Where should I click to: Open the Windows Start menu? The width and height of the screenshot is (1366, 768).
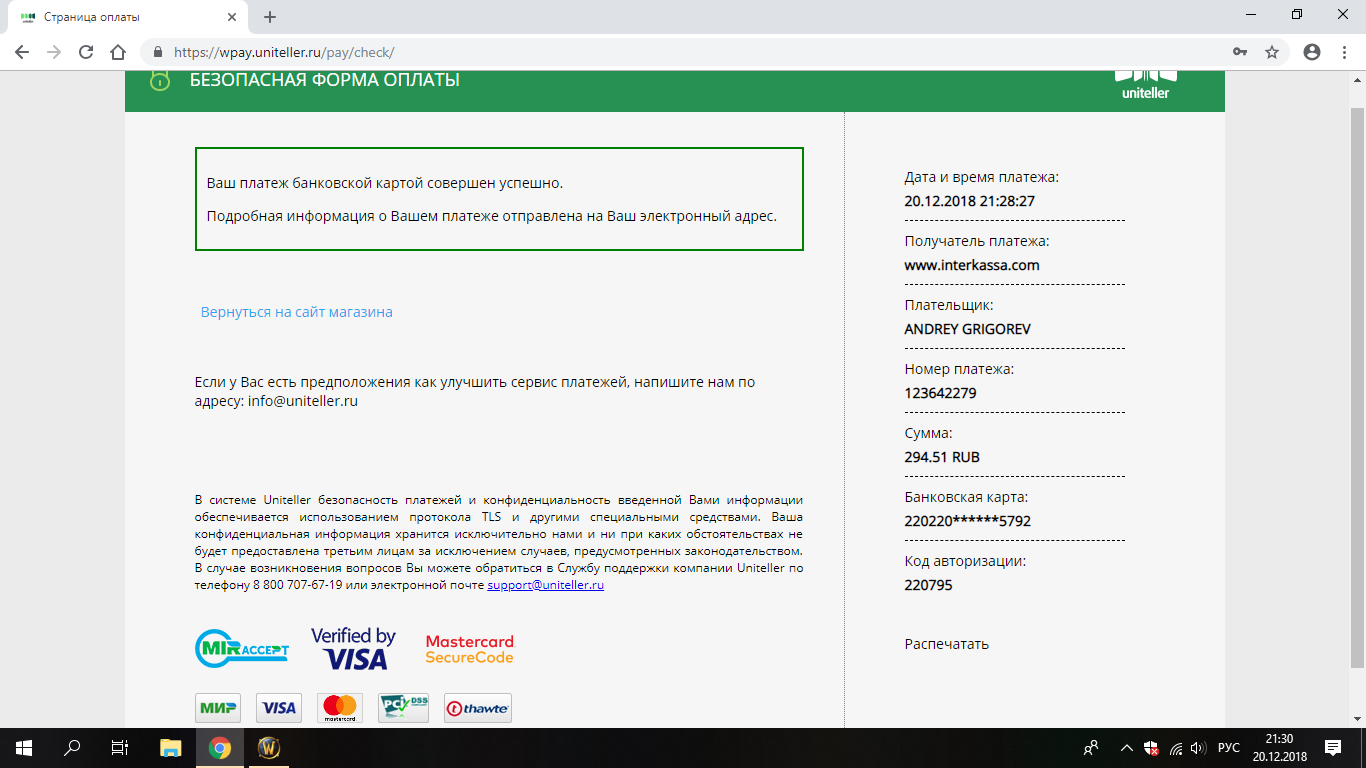pyautogui.click(x=24, y=748)
